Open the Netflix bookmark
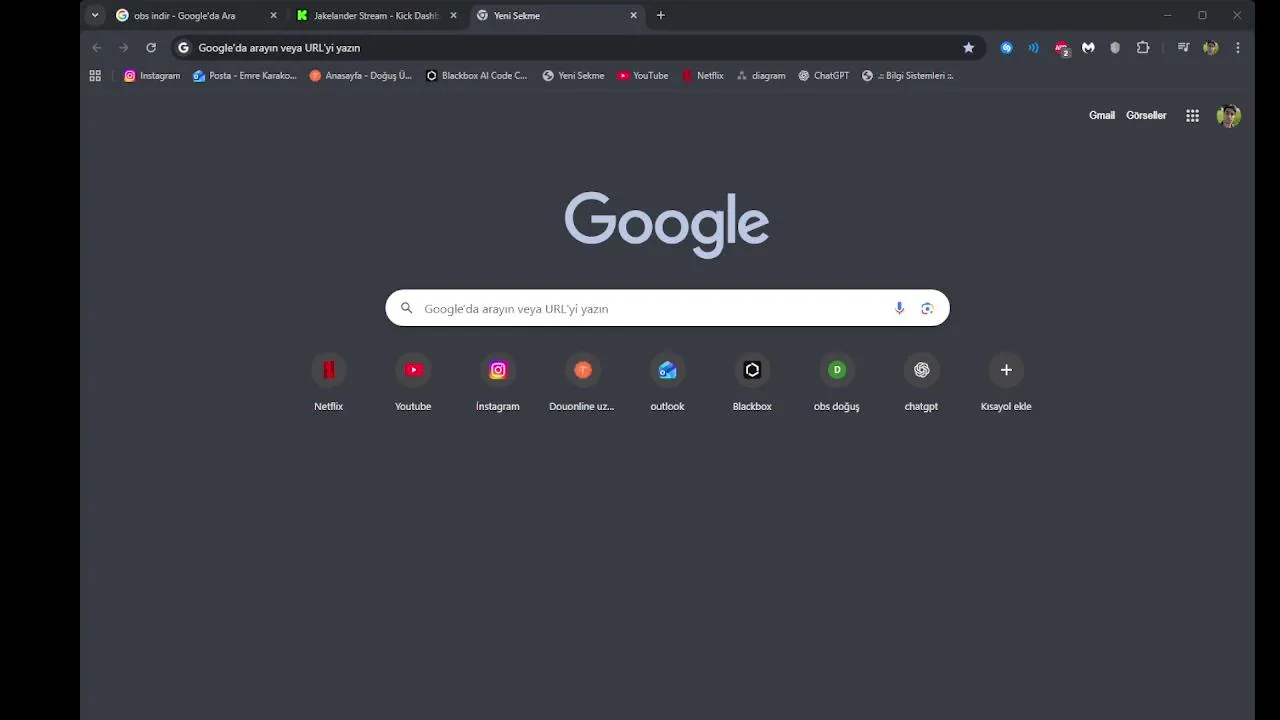1280x720 pixels. coord(703,75)
